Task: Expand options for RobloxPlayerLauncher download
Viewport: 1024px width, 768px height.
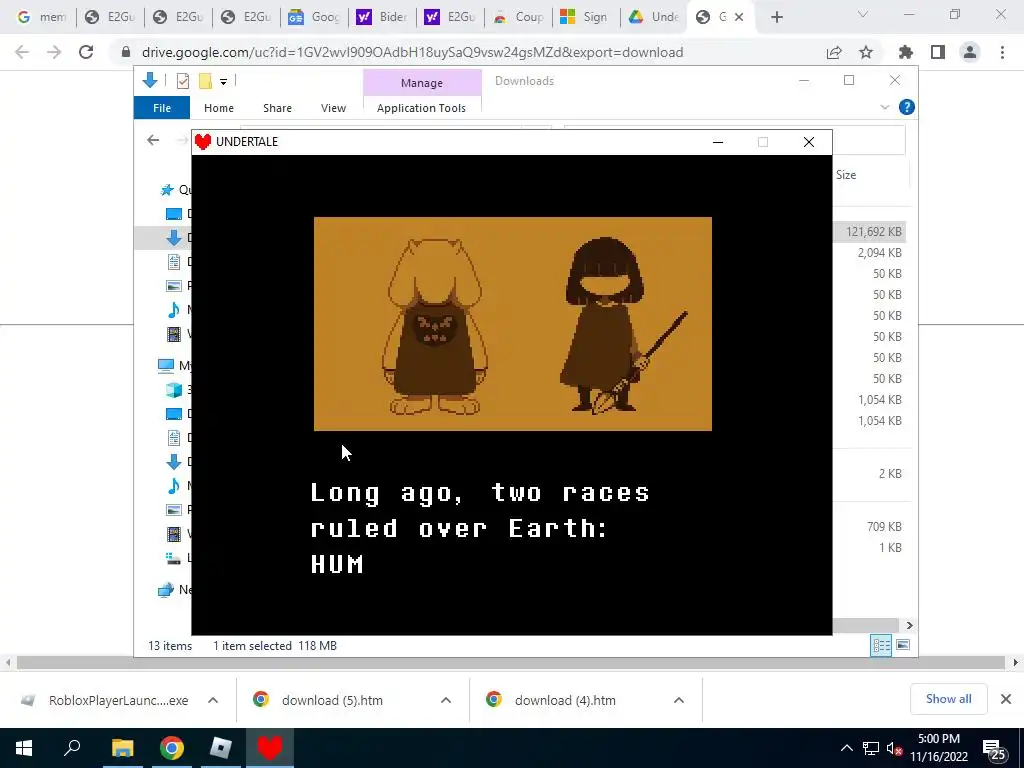Action: (x=213, y=700)
